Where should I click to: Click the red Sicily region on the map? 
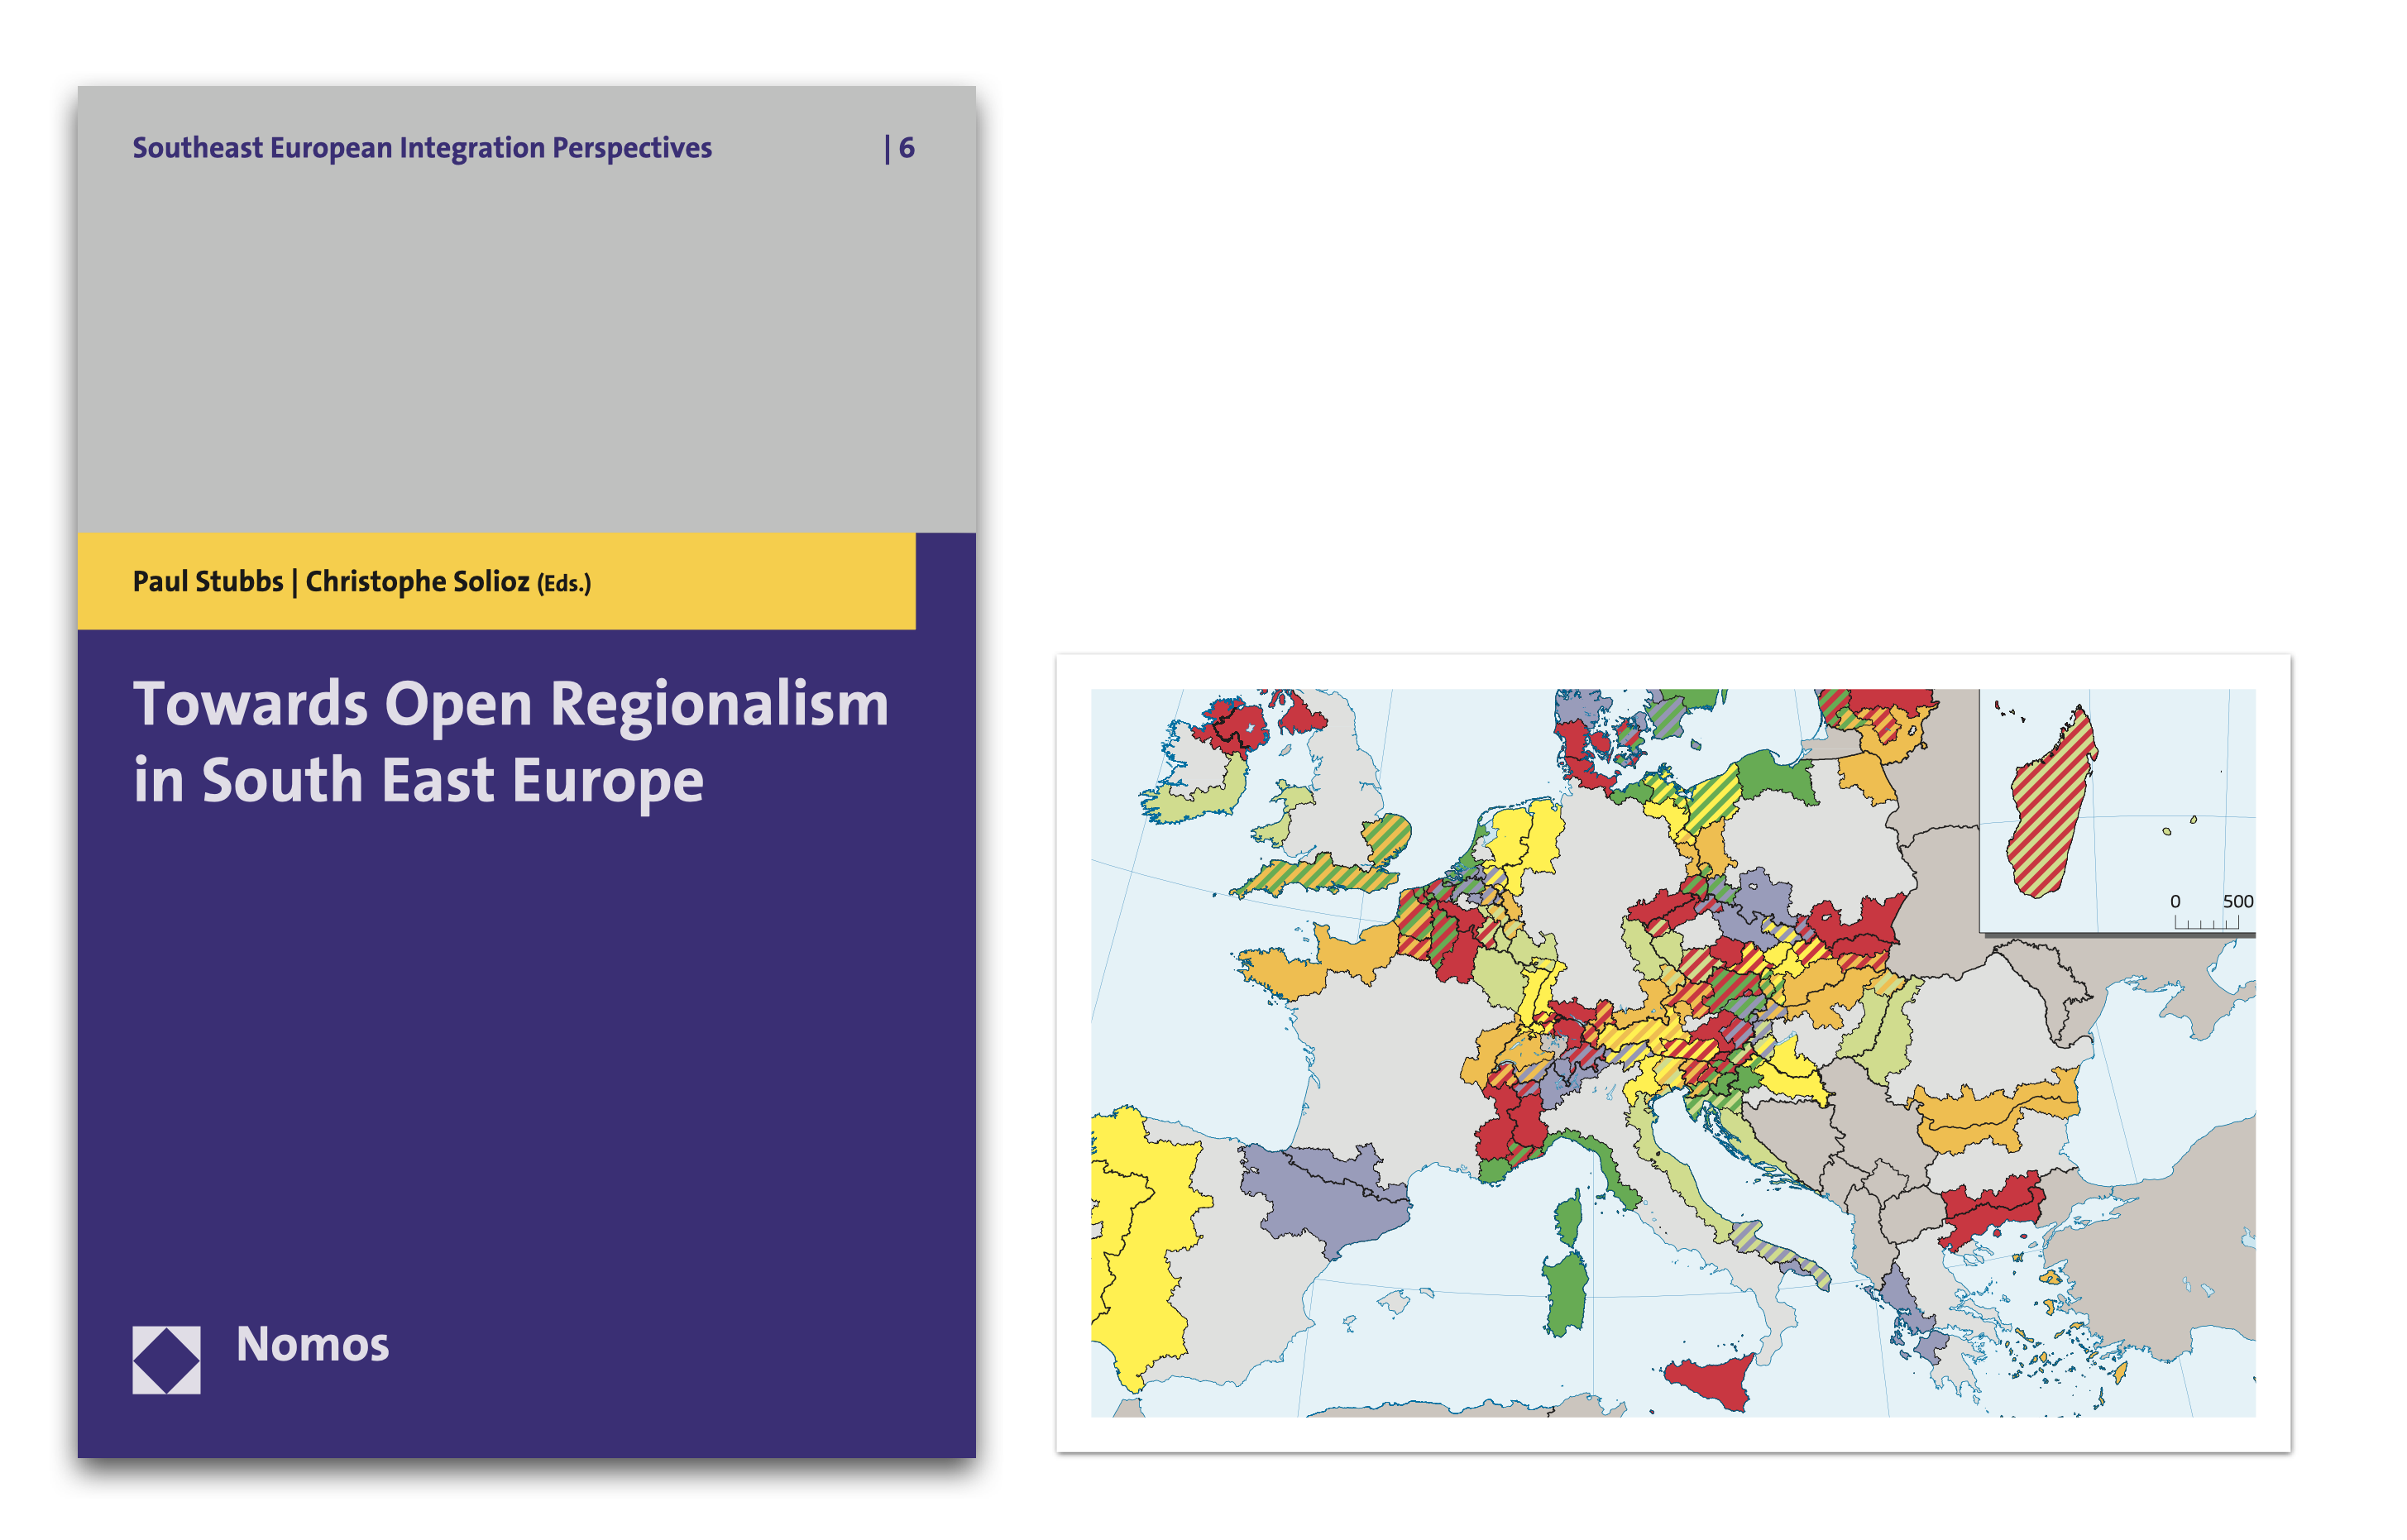[x=1711, y=1382]
